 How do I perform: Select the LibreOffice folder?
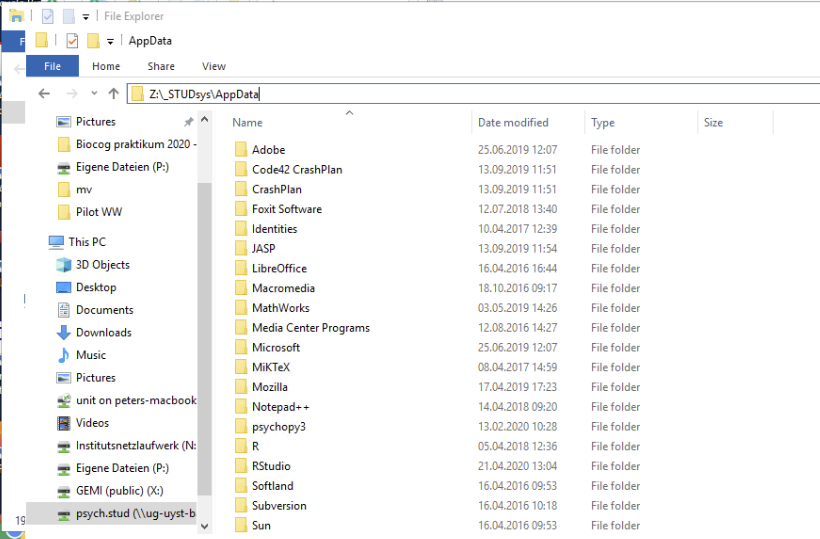pyautogui.click(x=279, y=269)
